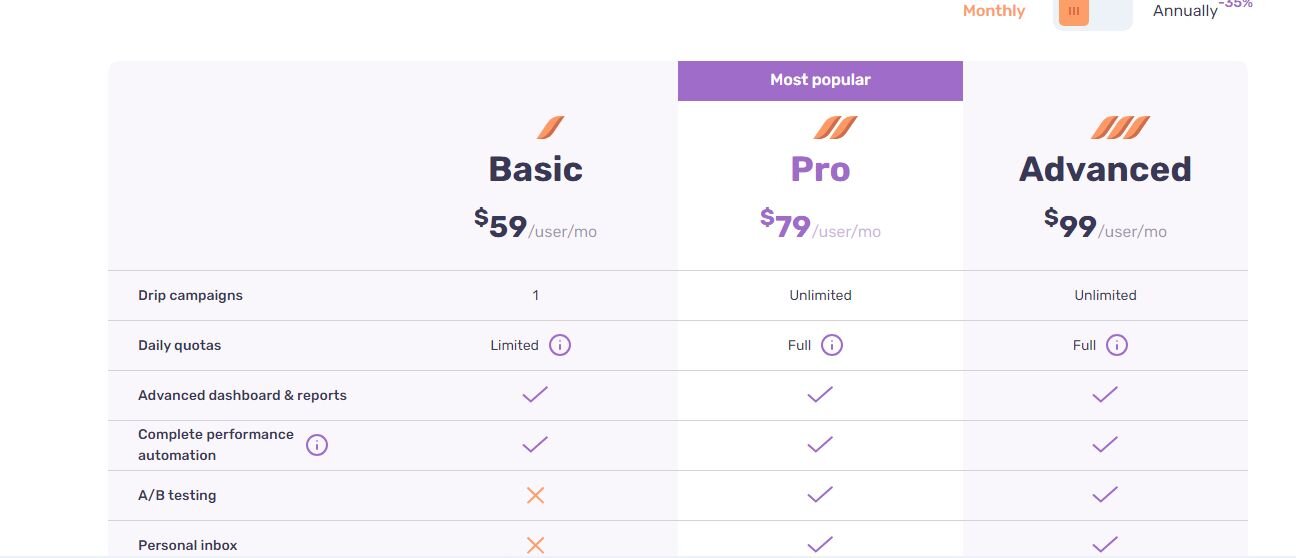The width and height of the screenshot is (1296, 558).
Task: Open info icon beside Pro Full quotas
Action: click(x=832, y=345)
